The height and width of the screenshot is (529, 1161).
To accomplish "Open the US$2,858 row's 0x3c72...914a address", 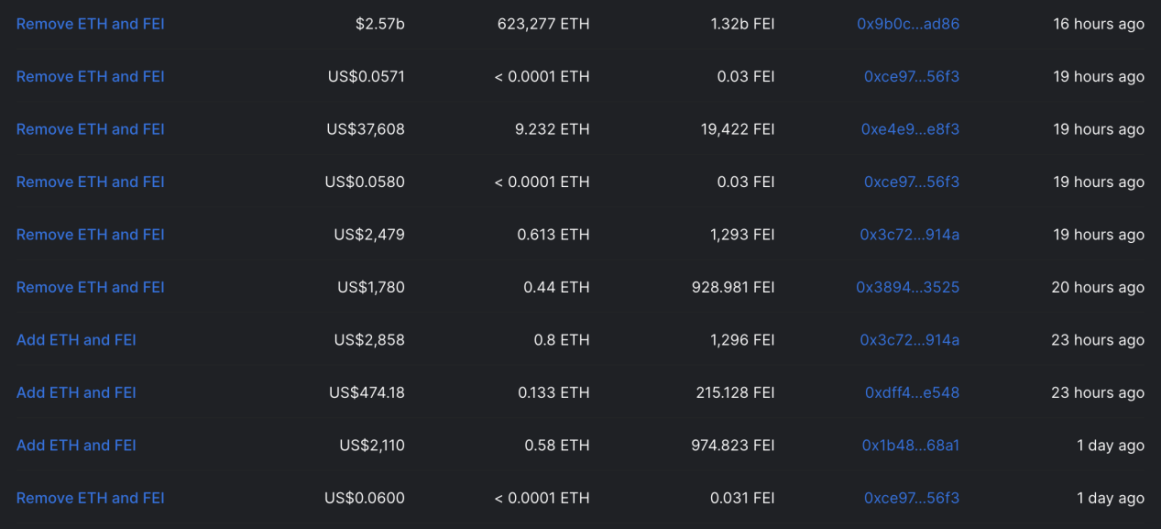I will click(x=909, y=340).
